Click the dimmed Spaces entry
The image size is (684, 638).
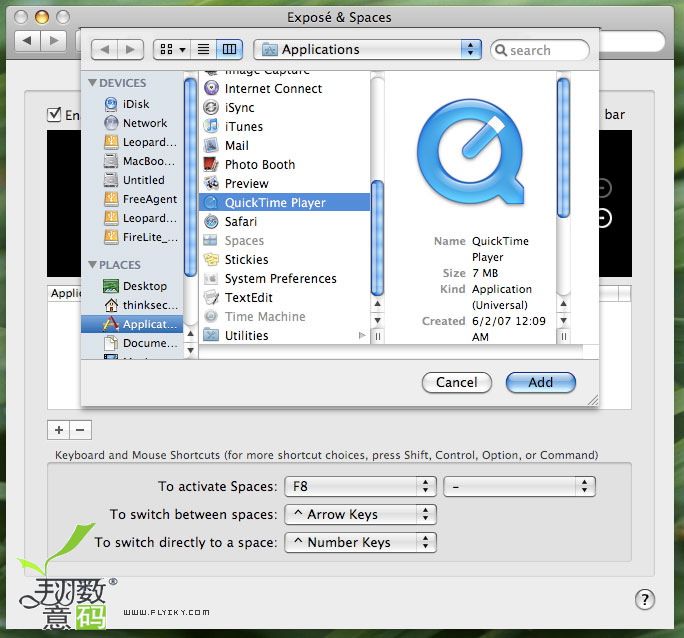point(234,241)
